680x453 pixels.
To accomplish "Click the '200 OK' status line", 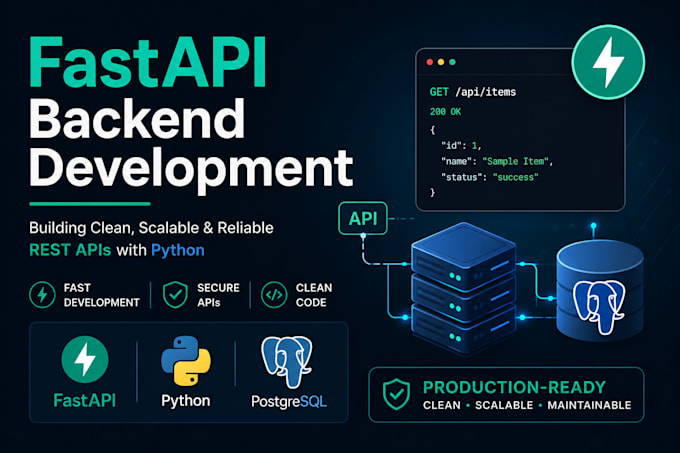I will [445, 112].
